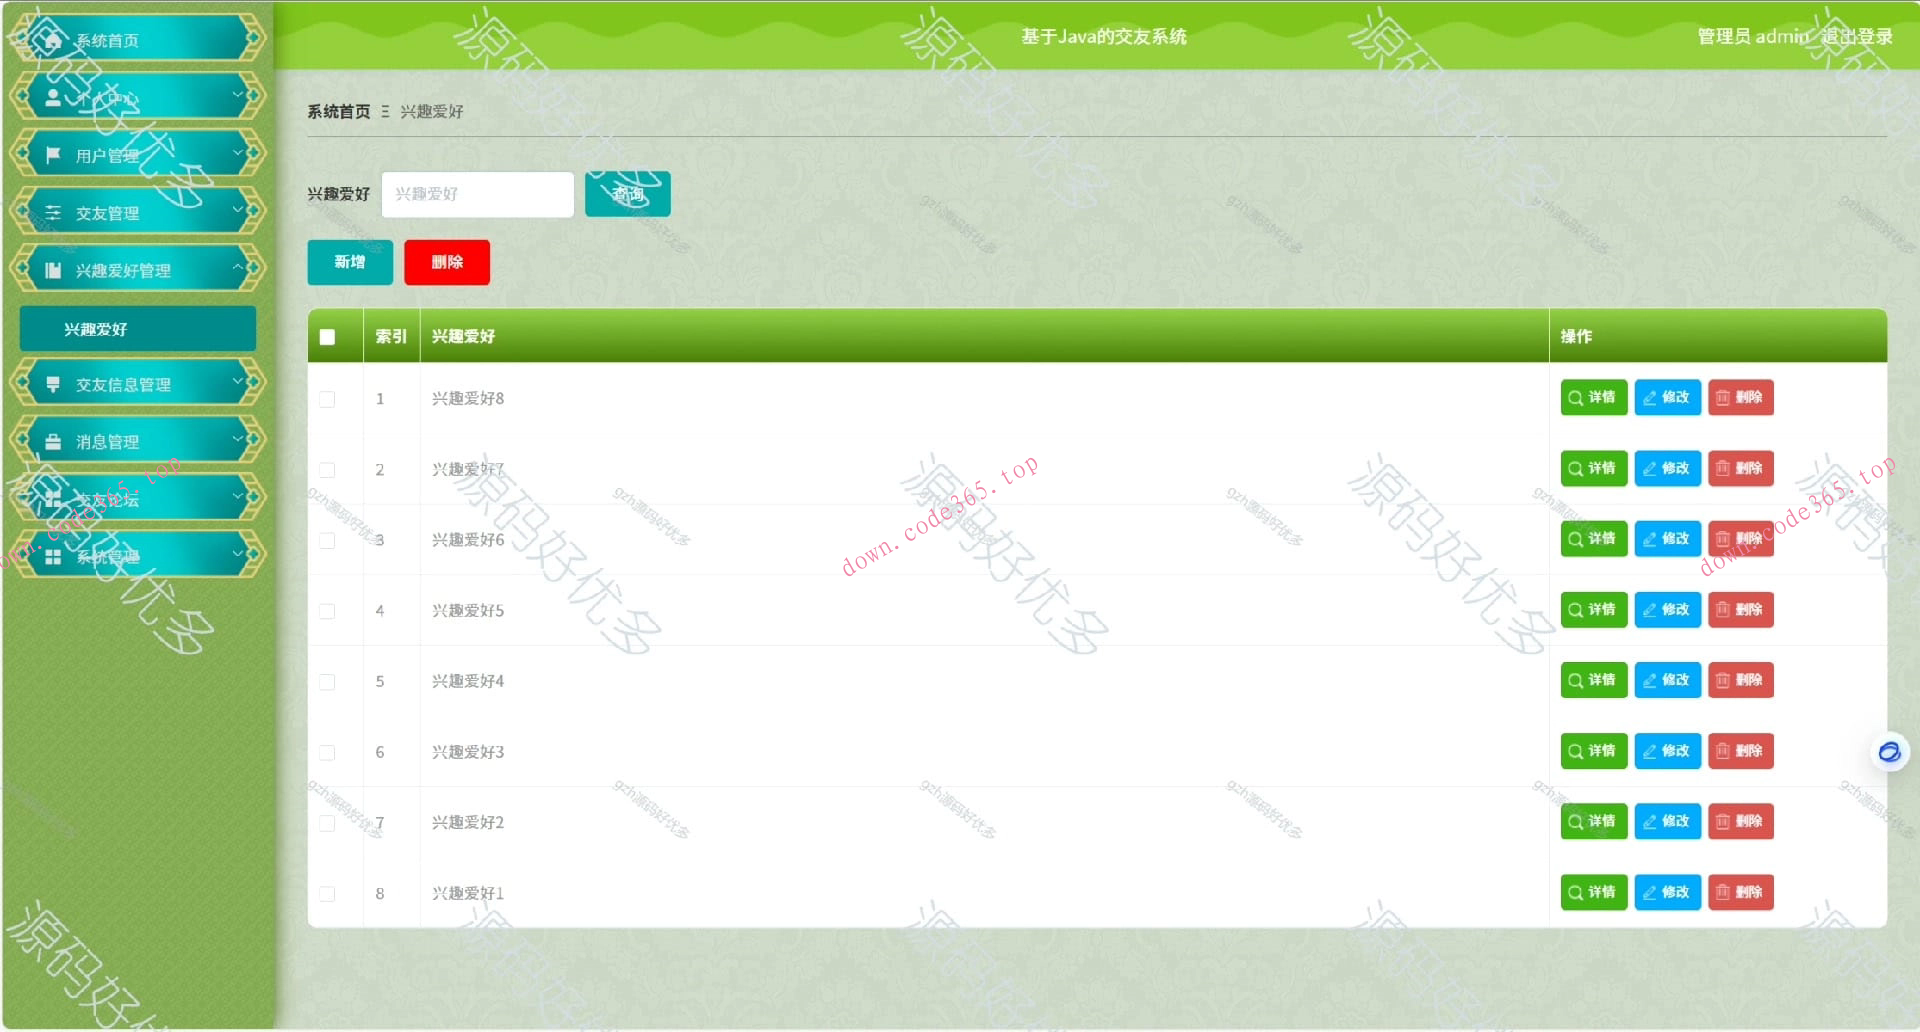Screen dimensions: 1920x1032
Task: Click 管理员 admin in the header
Action: [1753, 37]
